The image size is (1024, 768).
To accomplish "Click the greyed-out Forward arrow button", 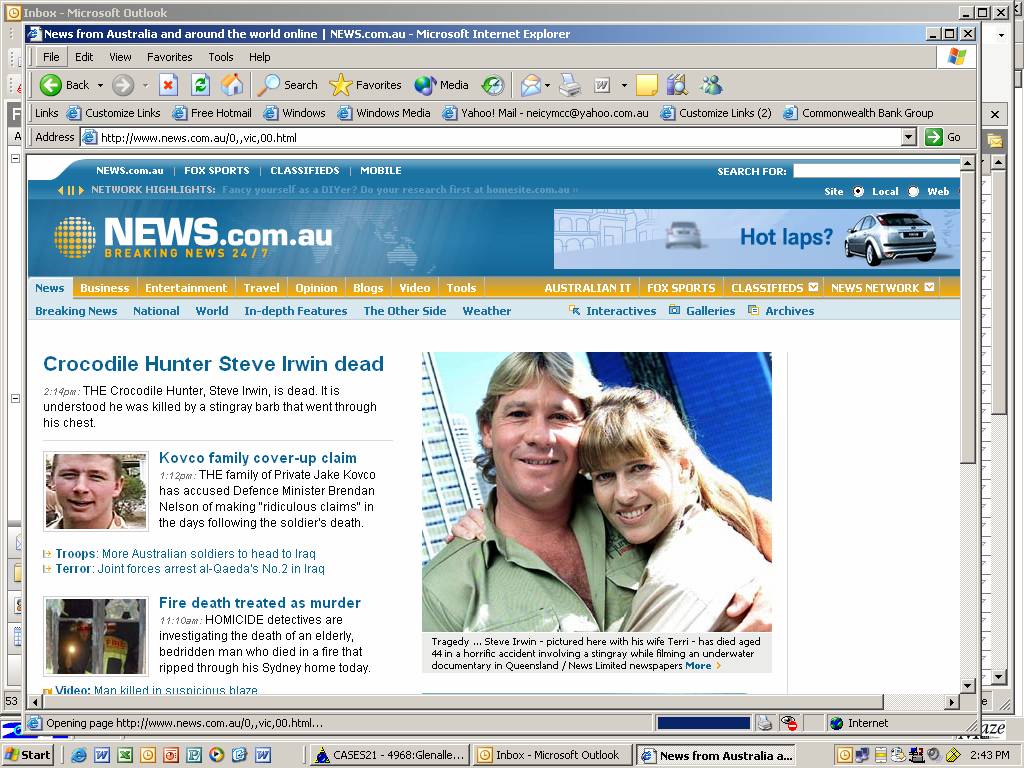I will (122, 85).
